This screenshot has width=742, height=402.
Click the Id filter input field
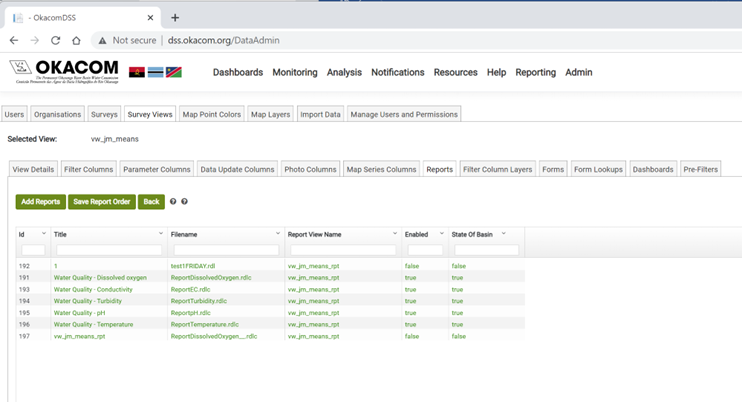tap(33, 250)
